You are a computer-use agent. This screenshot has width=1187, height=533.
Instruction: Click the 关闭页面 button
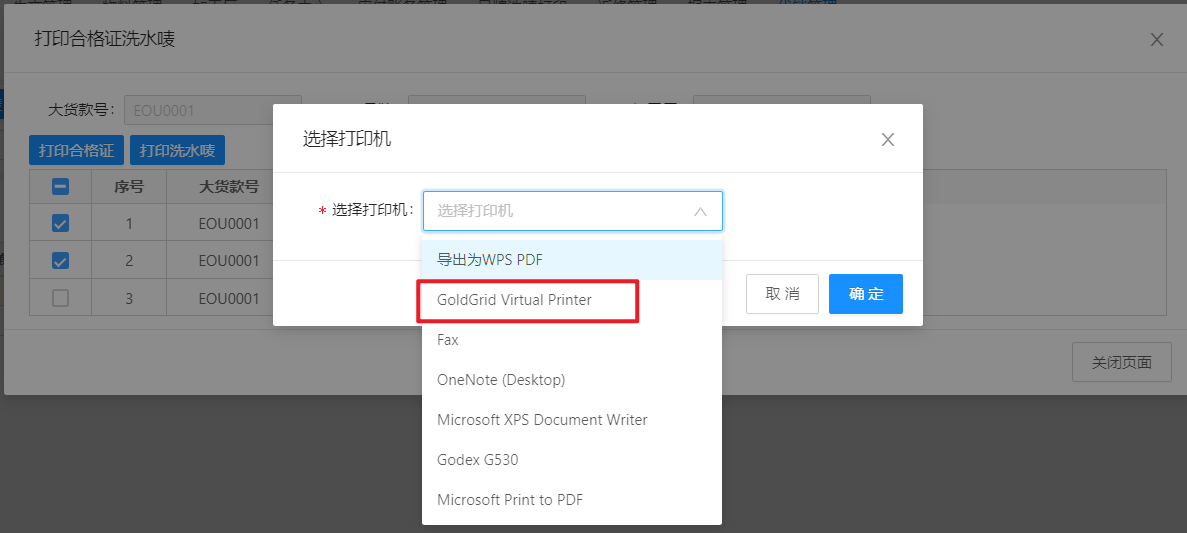pos(1121,362)
